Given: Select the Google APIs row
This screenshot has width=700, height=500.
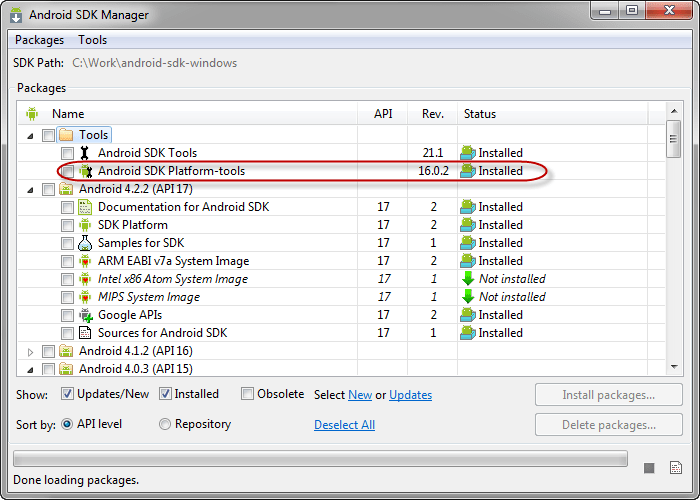Looking at the screenshot, I should tap(342, 315).
